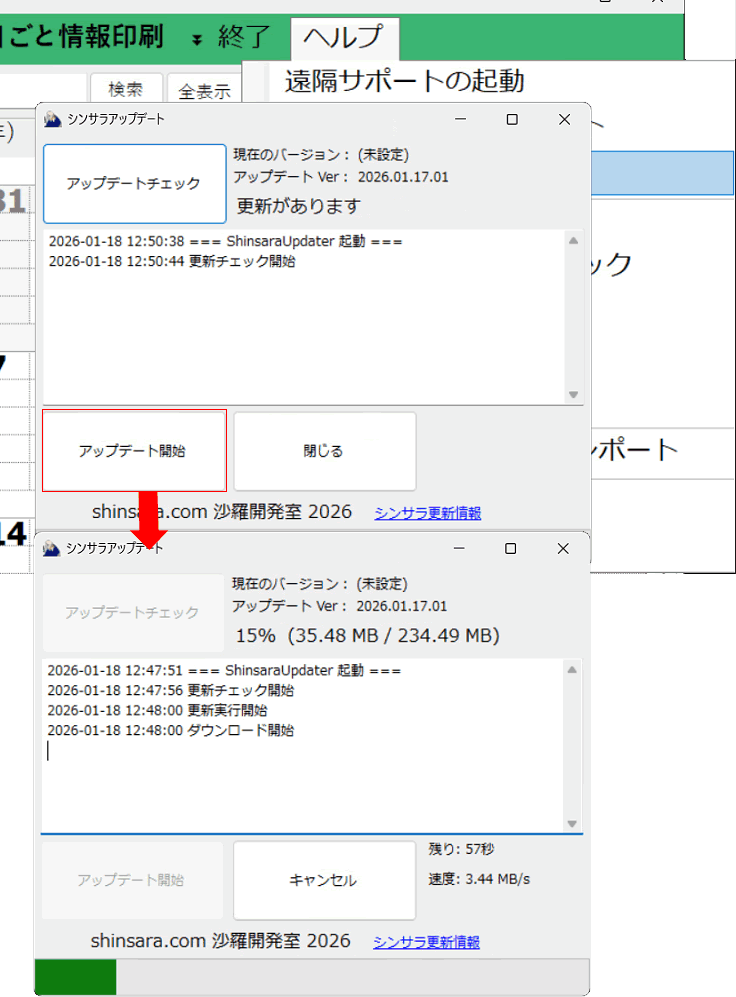Viewport: 736px width, 997px height.
Task: Click scroll-up arrow in the ダウンロード開始 log
Action: (572, 670)
